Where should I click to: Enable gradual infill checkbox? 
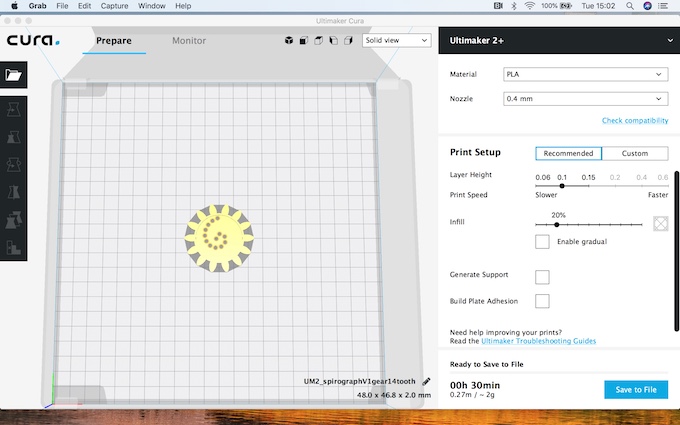pos(542,242)
